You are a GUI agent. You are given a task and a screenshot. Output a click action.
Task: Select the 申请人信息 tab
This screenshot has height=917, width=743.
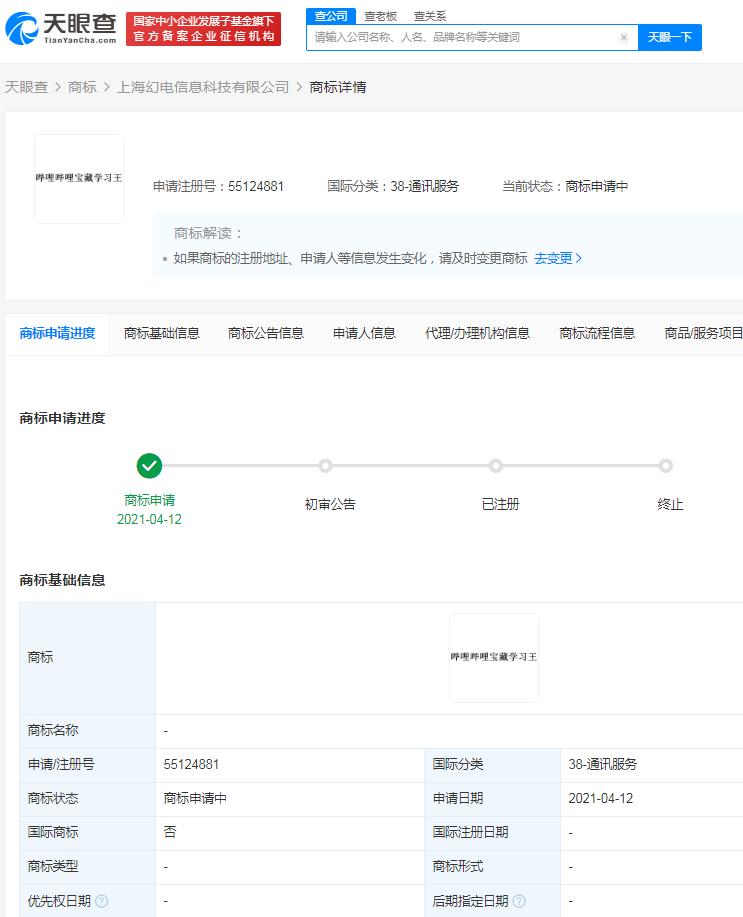[x=364, y=333]
